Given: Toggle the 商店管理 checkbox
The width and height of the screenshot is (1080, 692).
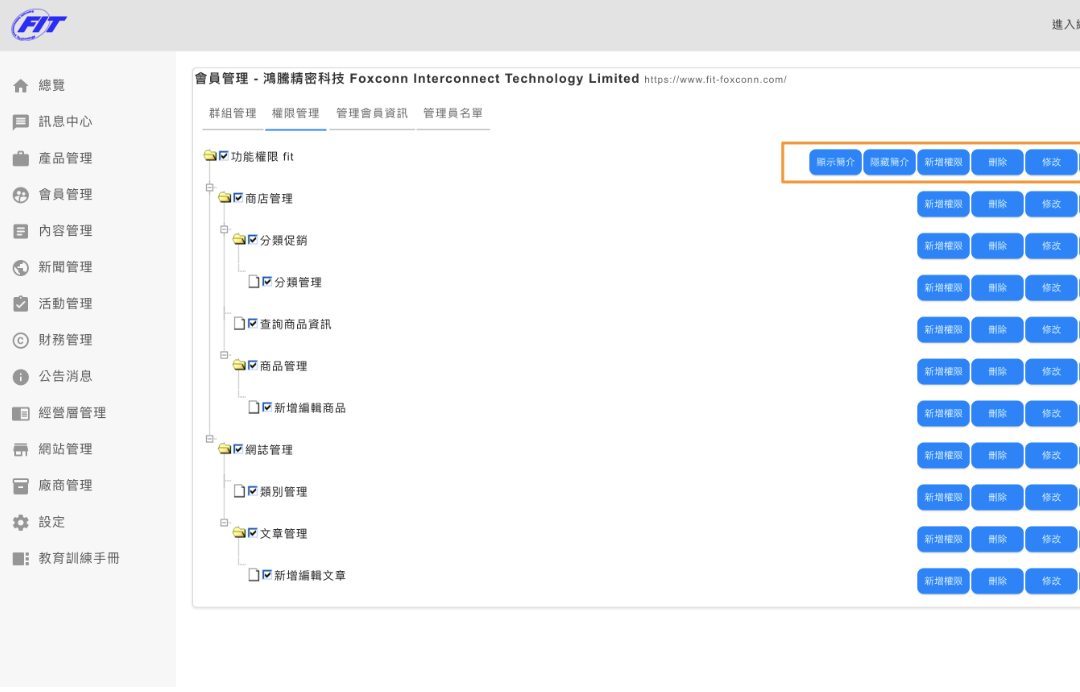Looking at the screenshot, I should pyautogui.click(x=238, y=198).
